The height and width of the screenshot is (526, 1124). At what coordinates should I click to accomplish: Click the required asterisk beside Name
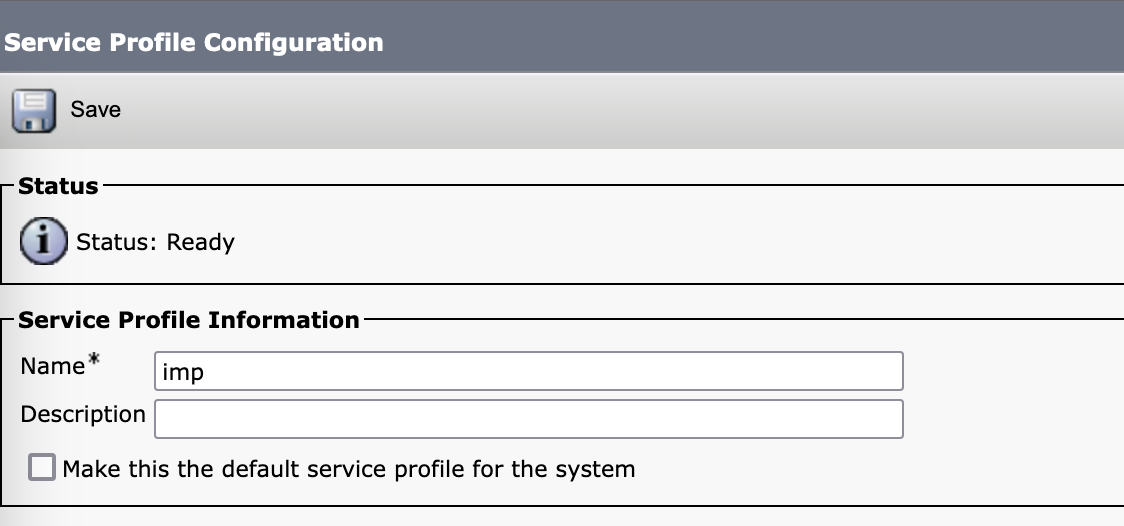tap(95, 361)
